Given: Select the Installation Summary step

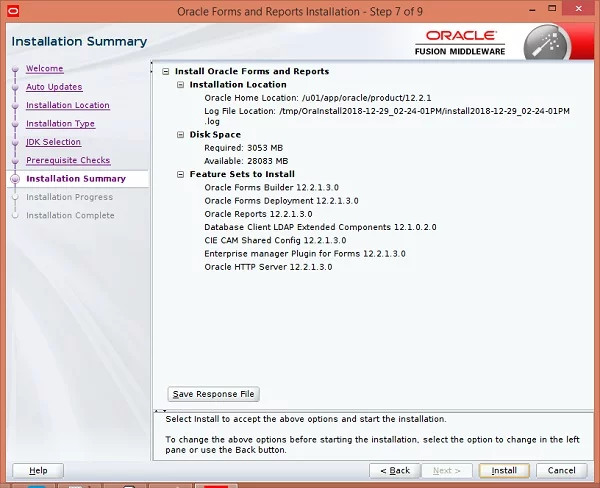Looking at the screenshot, I should (76, 179).
